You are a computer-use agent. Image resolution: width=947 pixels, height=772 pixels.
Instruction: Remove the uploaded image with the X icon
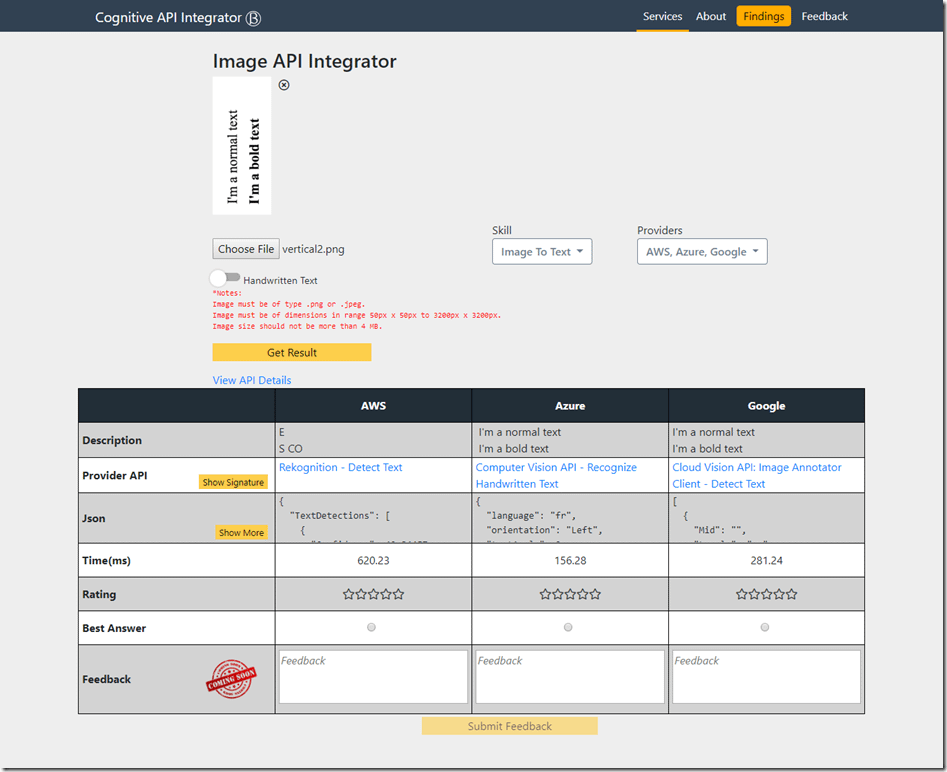pos(284,85)
